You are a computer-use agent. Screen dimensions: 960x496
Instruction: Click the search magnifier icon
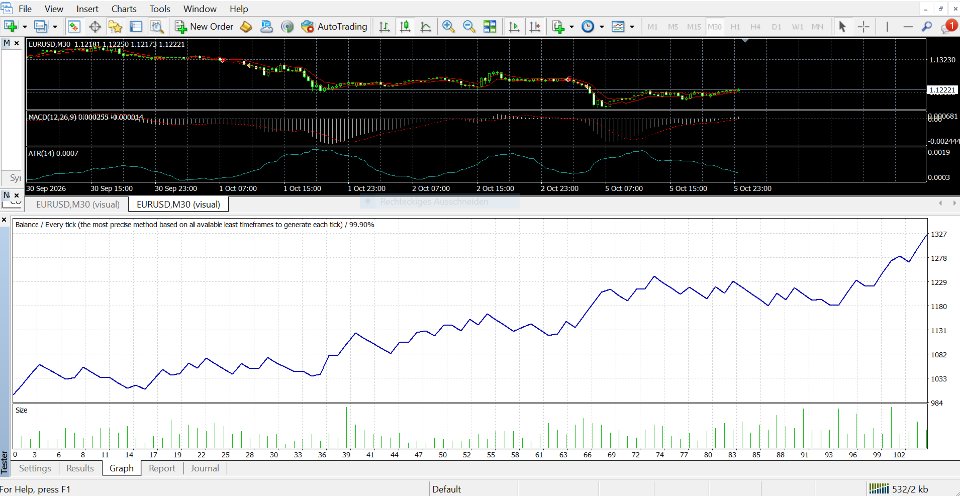(x=928, y=26)
